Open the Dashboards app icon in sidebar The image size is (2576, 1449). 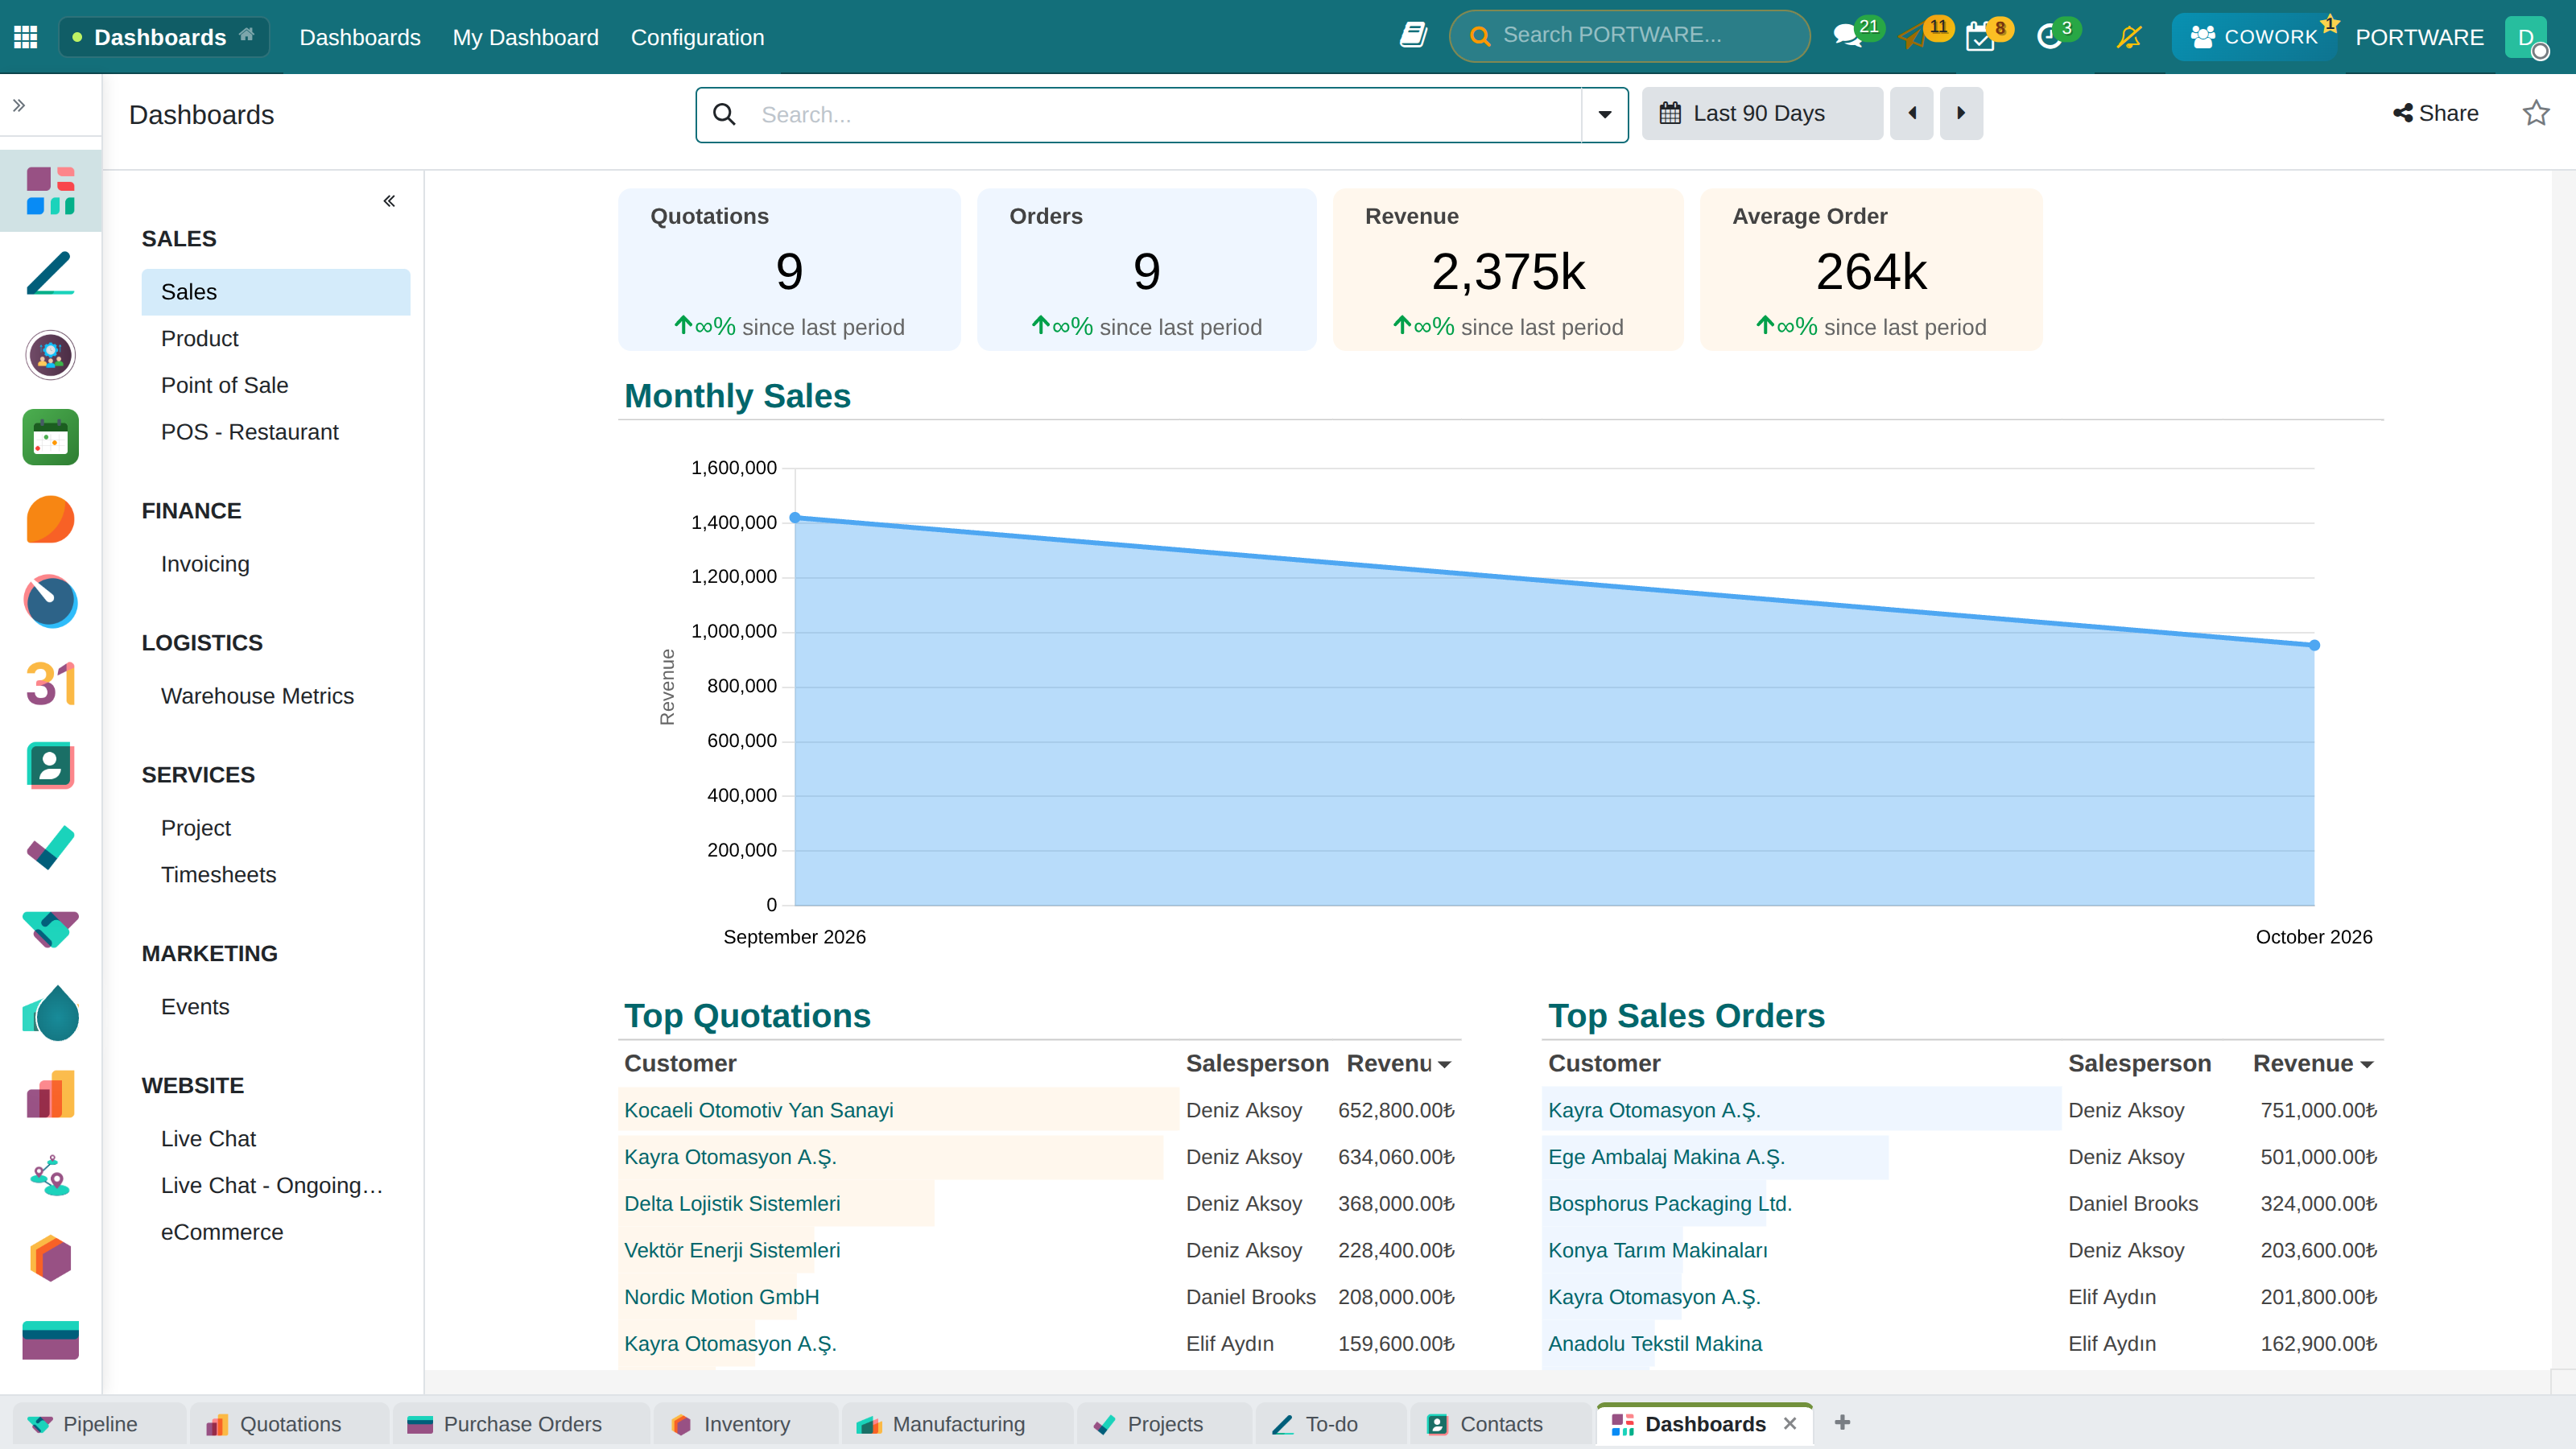point(50,191)
